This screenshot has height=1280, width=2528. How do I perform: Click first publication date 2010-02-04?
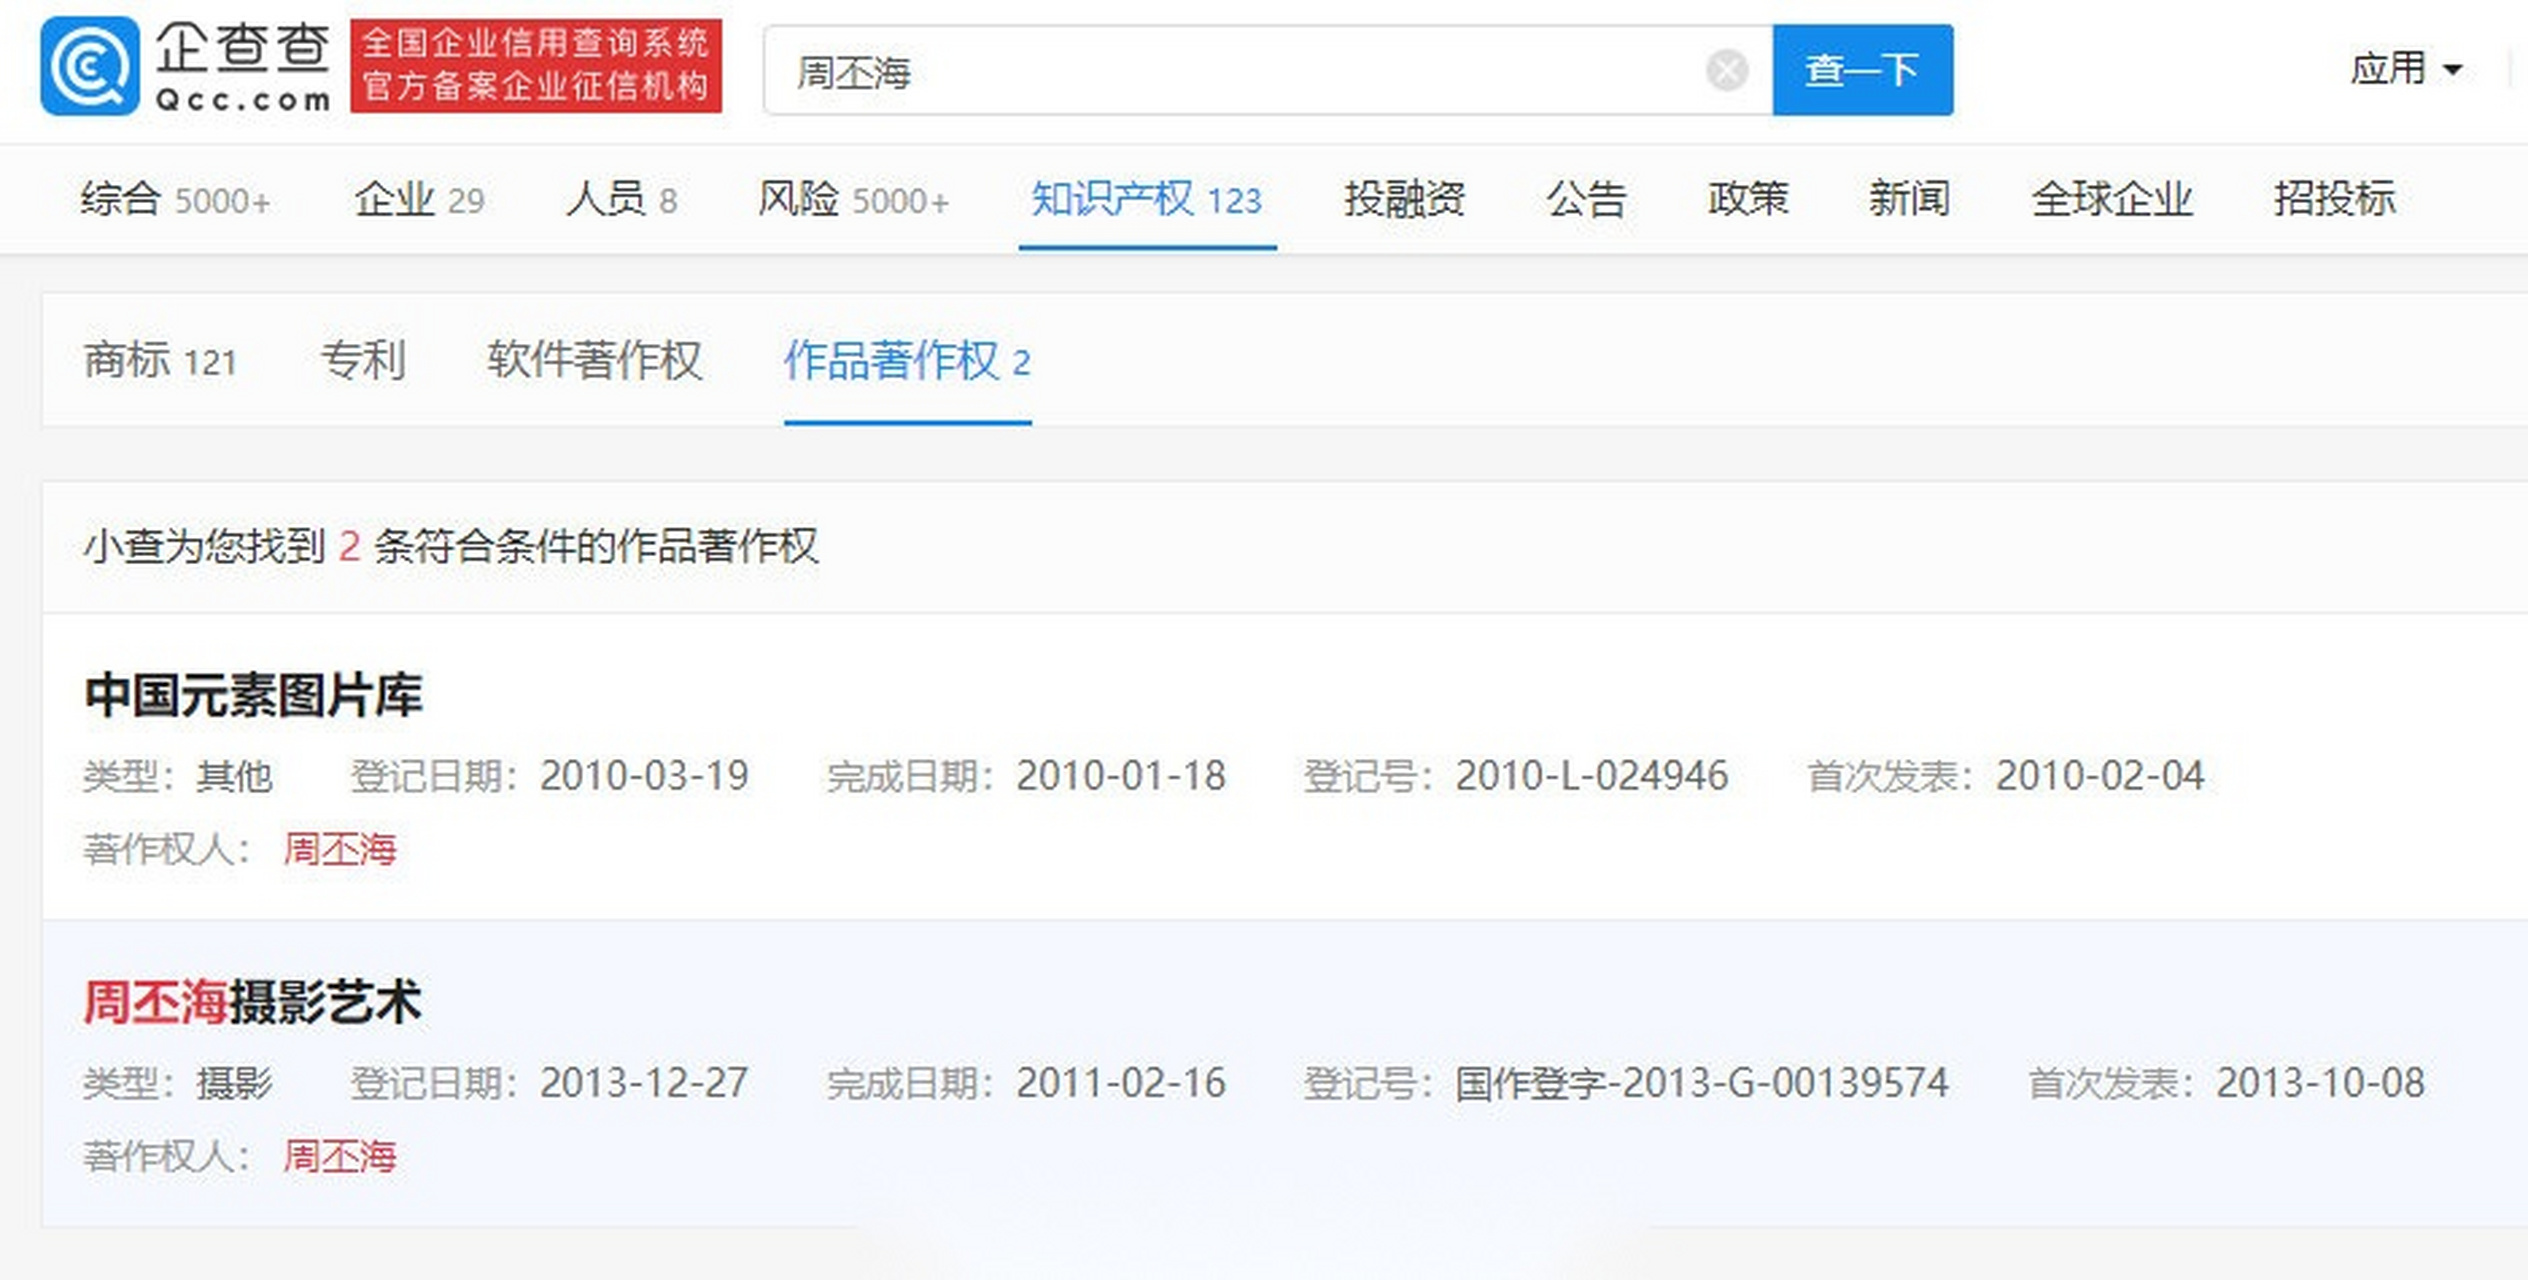[2100, 776]
